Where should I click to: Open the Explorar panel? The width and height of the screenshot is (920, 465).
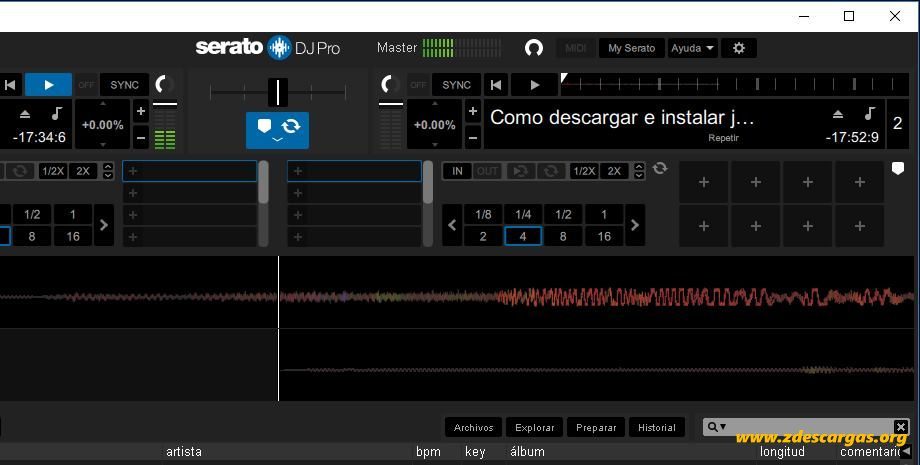(535, 427)
